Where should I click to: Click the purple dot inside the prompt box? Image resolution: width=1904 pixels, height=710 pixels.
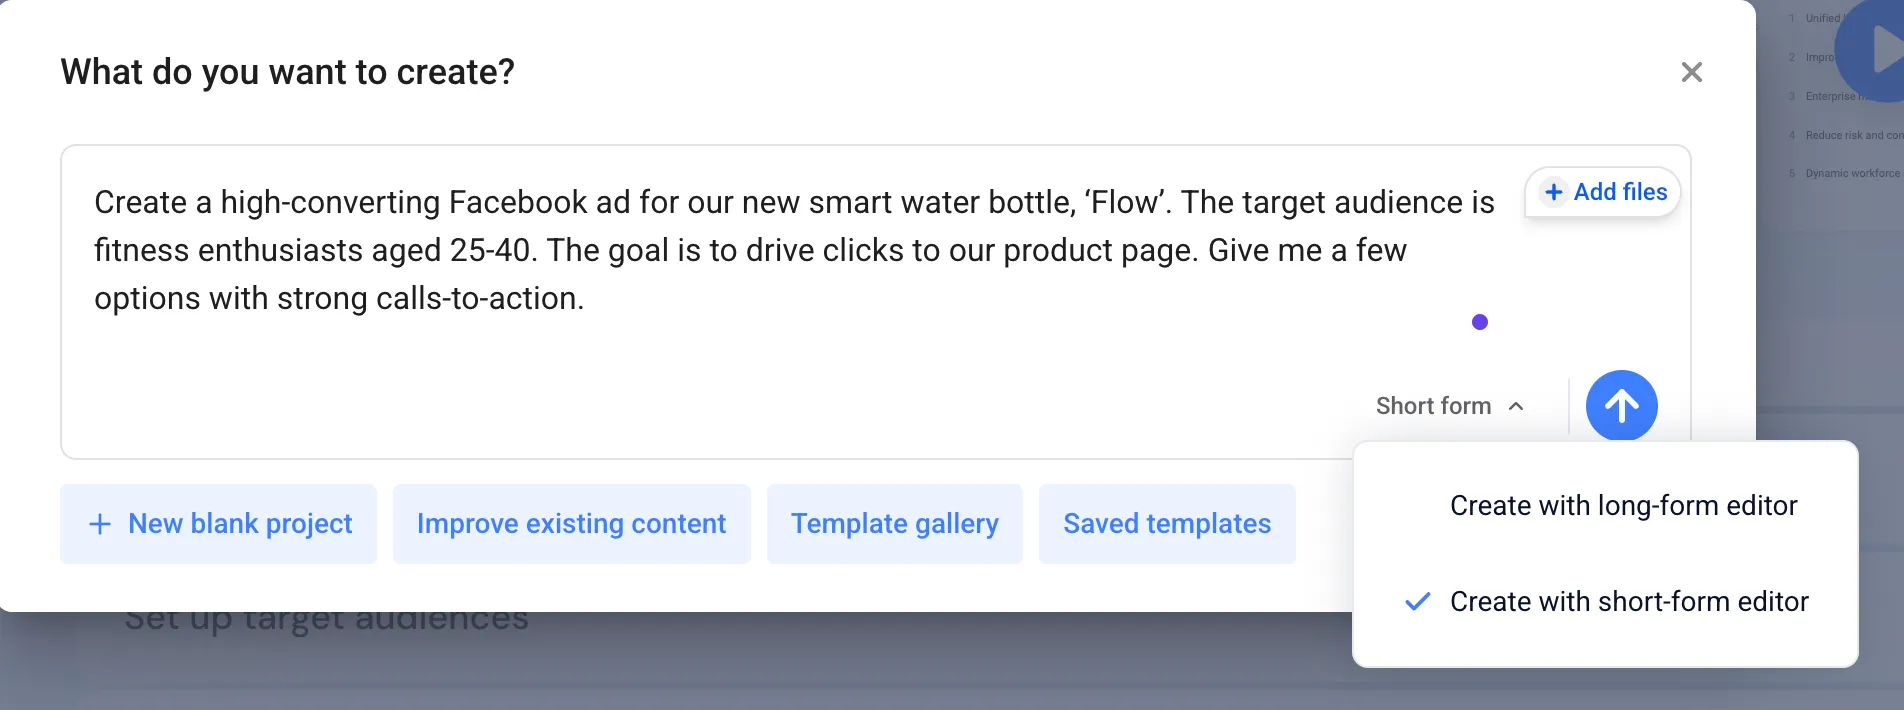click(x=1480, y=322)
